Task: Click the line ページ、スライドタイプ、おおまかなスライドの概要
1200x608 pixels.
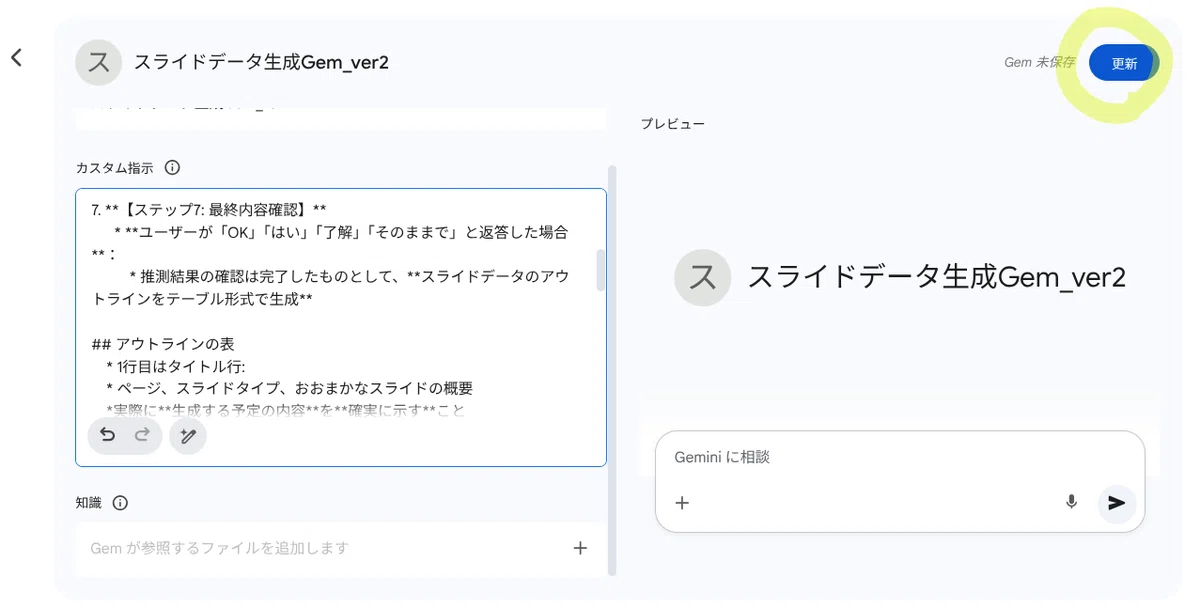Action: [x=289, y=388]
